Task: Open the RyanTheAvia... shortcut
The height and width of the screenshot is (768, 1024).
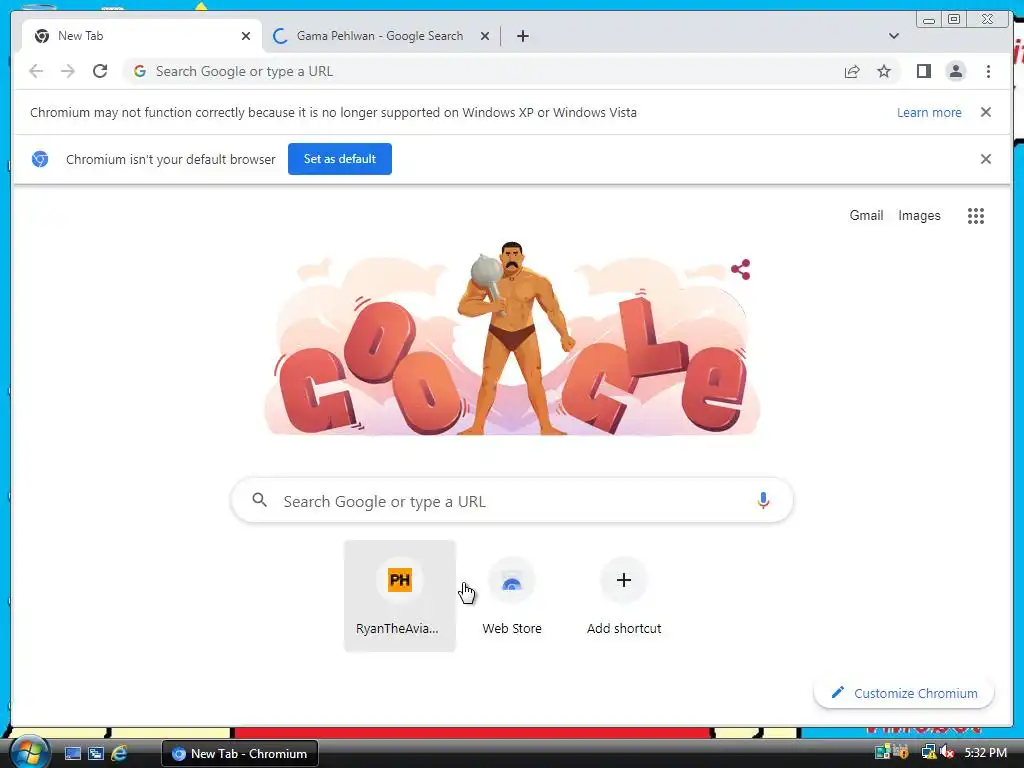Action: coord(400,596)
